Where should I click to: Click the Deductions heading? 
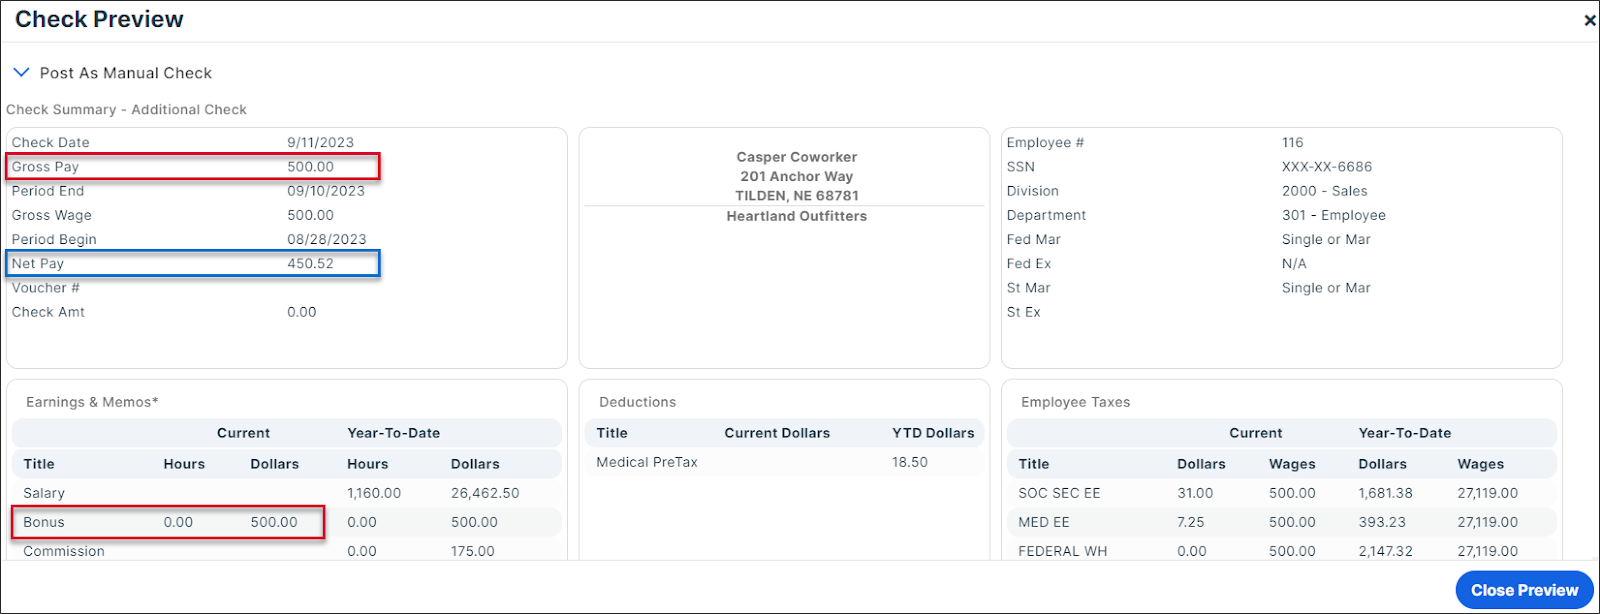point(638,402)
